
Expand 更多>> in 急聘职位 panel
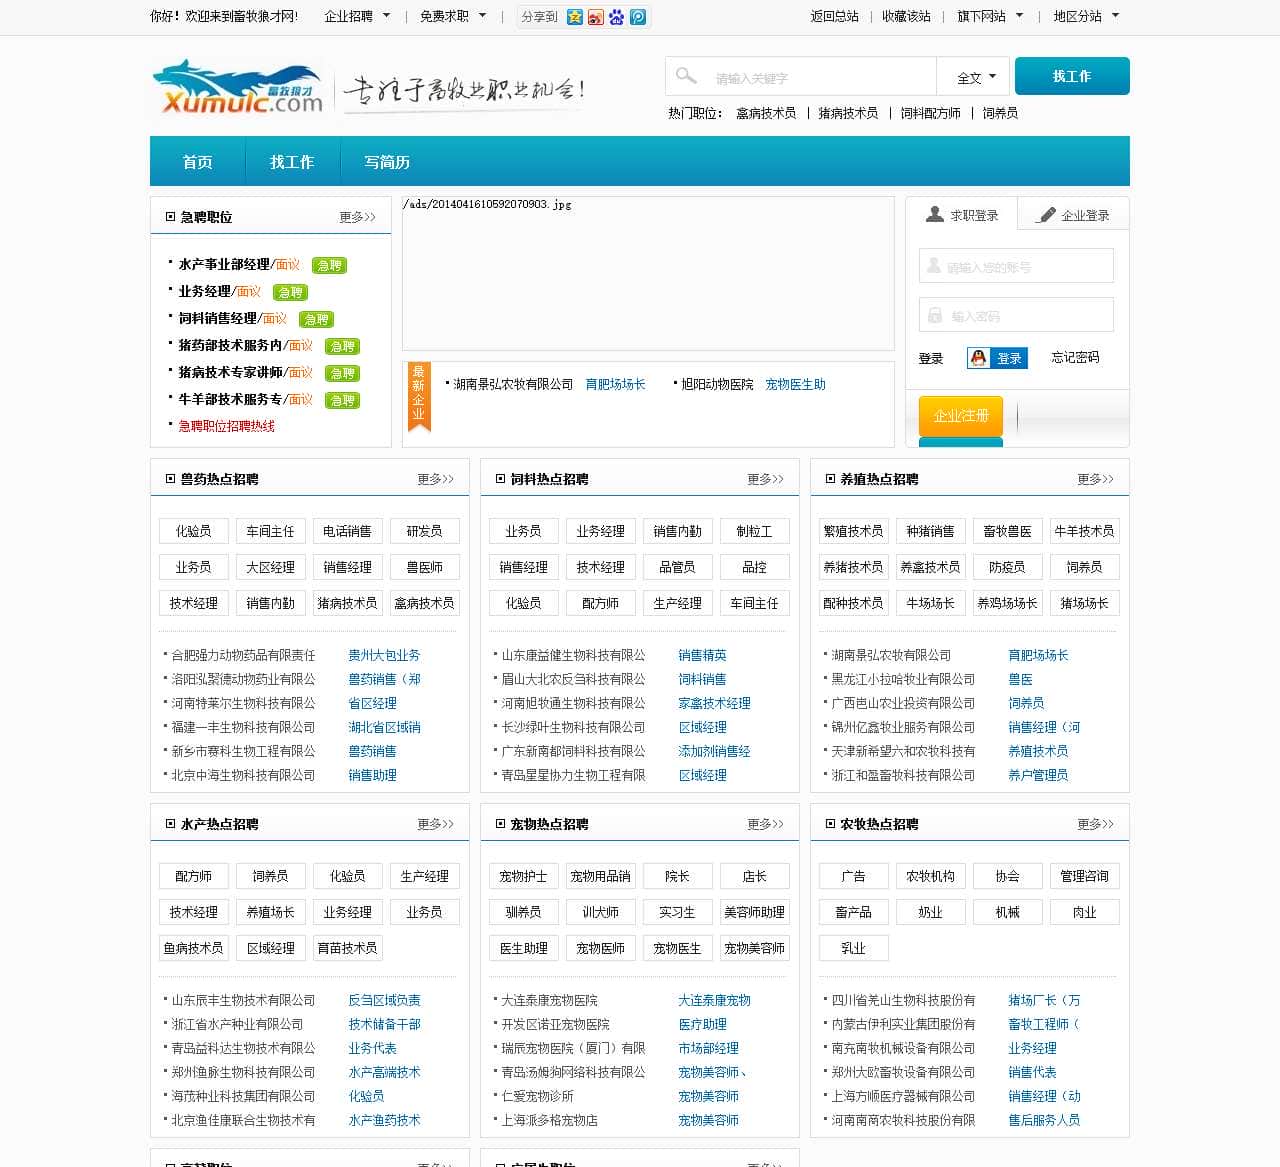coord(358,217)
